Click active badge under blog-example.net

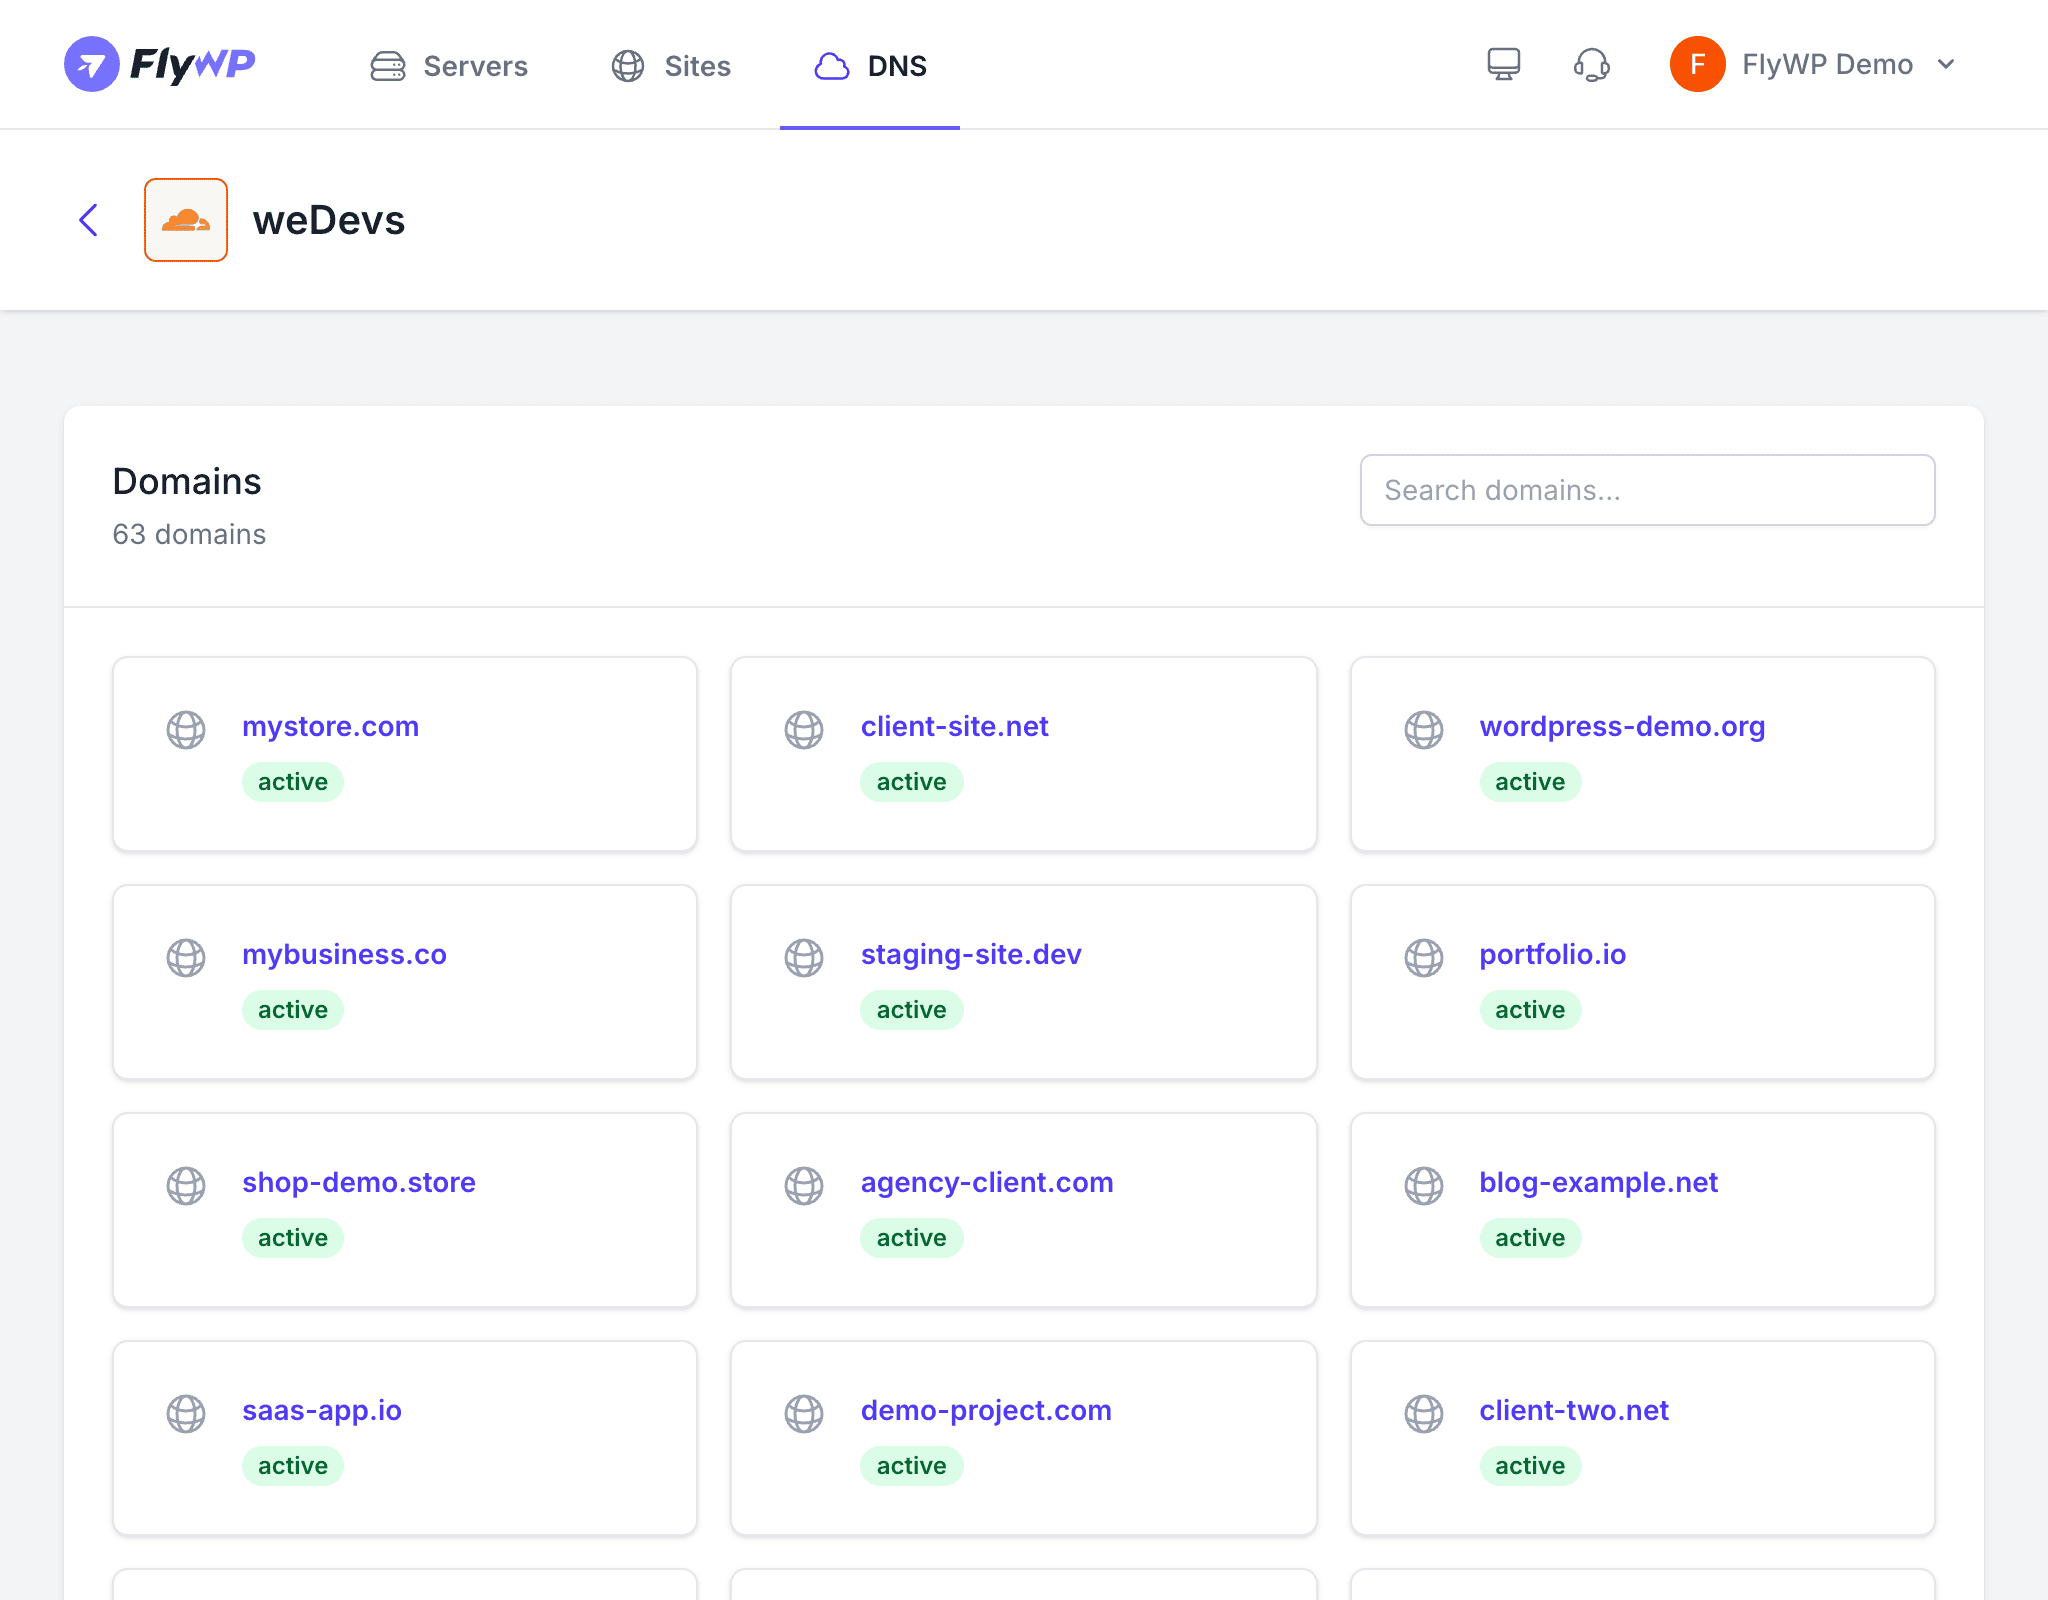pos(1530,1238)
